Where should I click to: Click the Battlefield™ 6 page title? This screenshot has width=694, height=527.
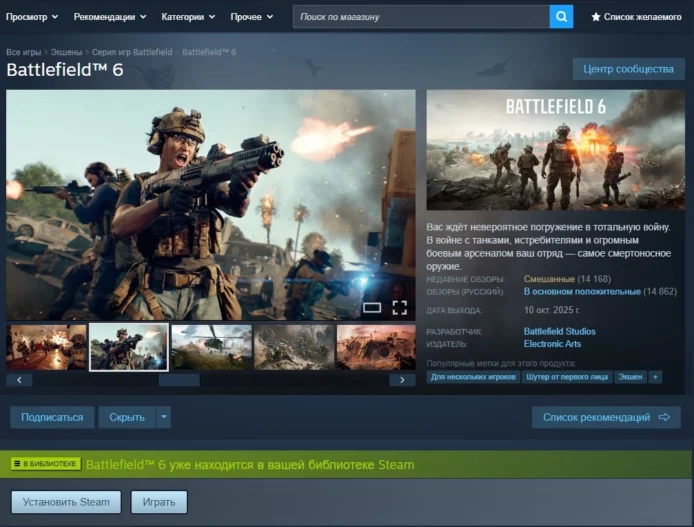[65, 70]
